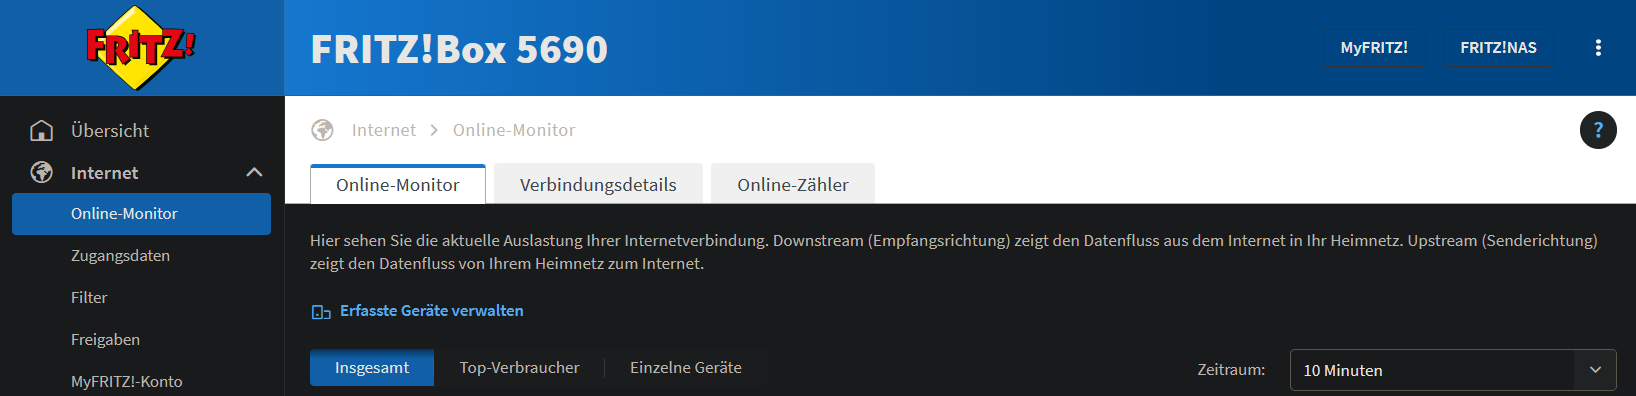Screen dimensions: 1636x396
Task: Open MyFRITZ!-Konto in the sidebar
Action: [126, 382]
